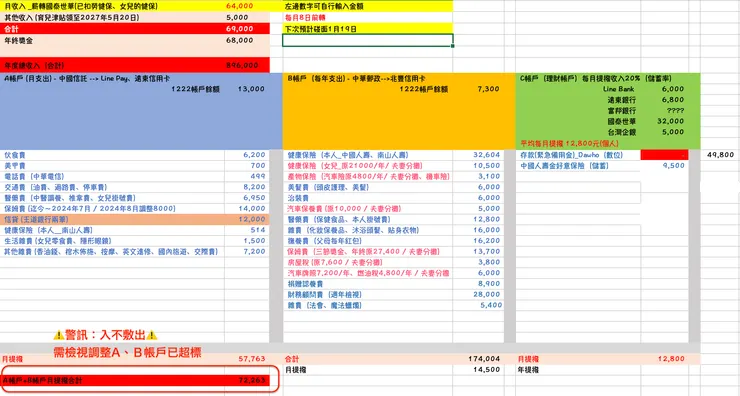Click the B帳戶 (每年支出) header text
This screenshot has width=740, height=396.
tap(356, 78)
